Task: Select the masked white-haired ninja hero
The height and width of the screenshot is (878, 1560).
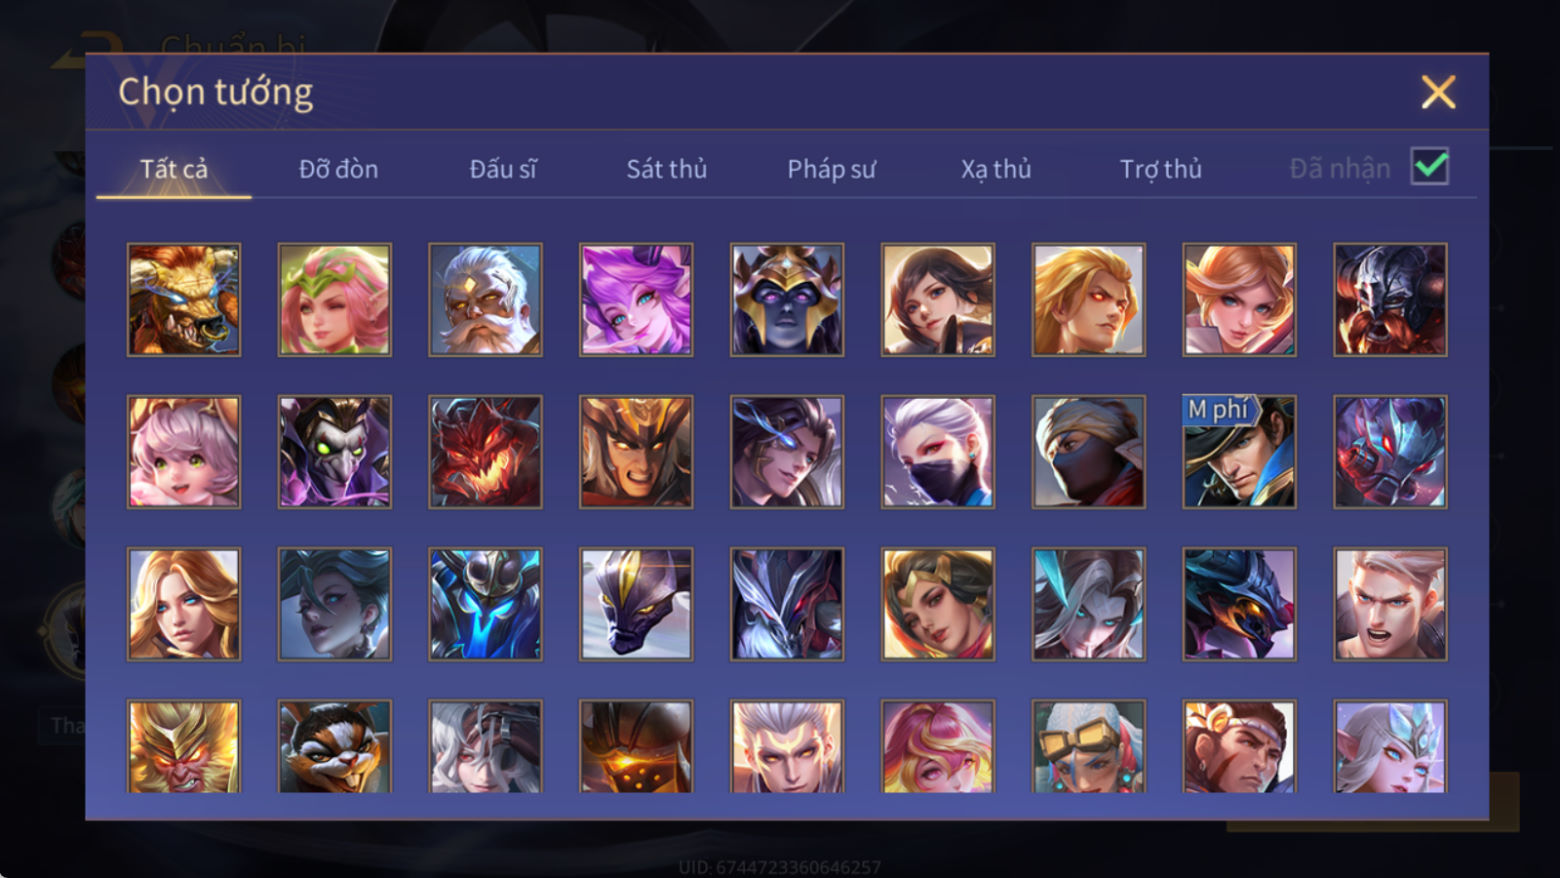Action: [938, 451]
